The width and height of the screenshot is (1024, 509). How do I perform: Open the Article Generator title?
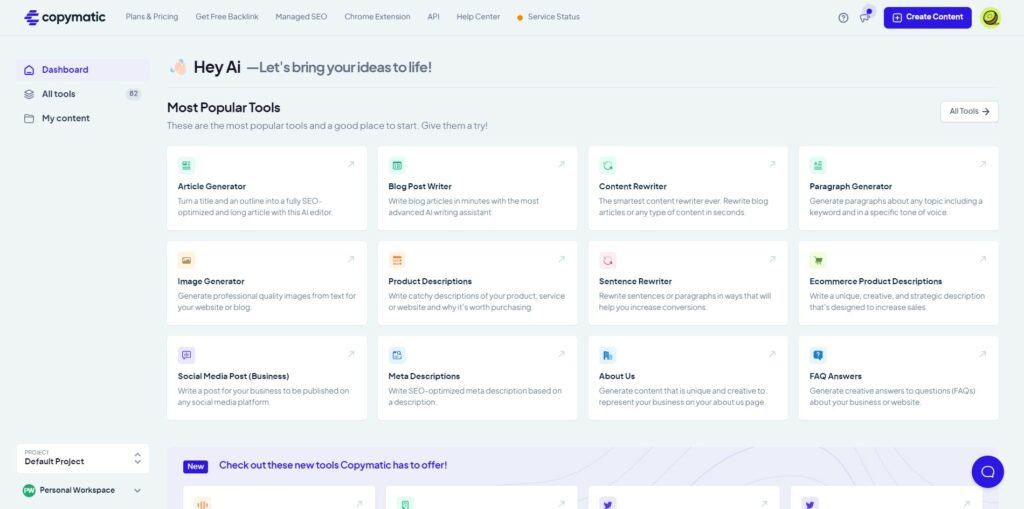(x=212, y=186)
